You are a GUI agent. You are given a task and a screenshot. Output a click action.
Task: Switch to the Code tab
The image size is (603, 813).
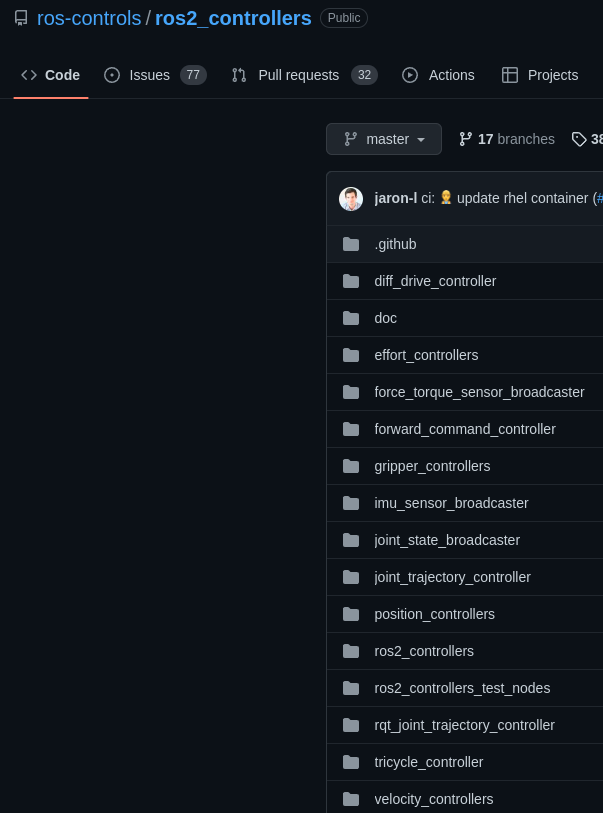(x=51, y=75)
